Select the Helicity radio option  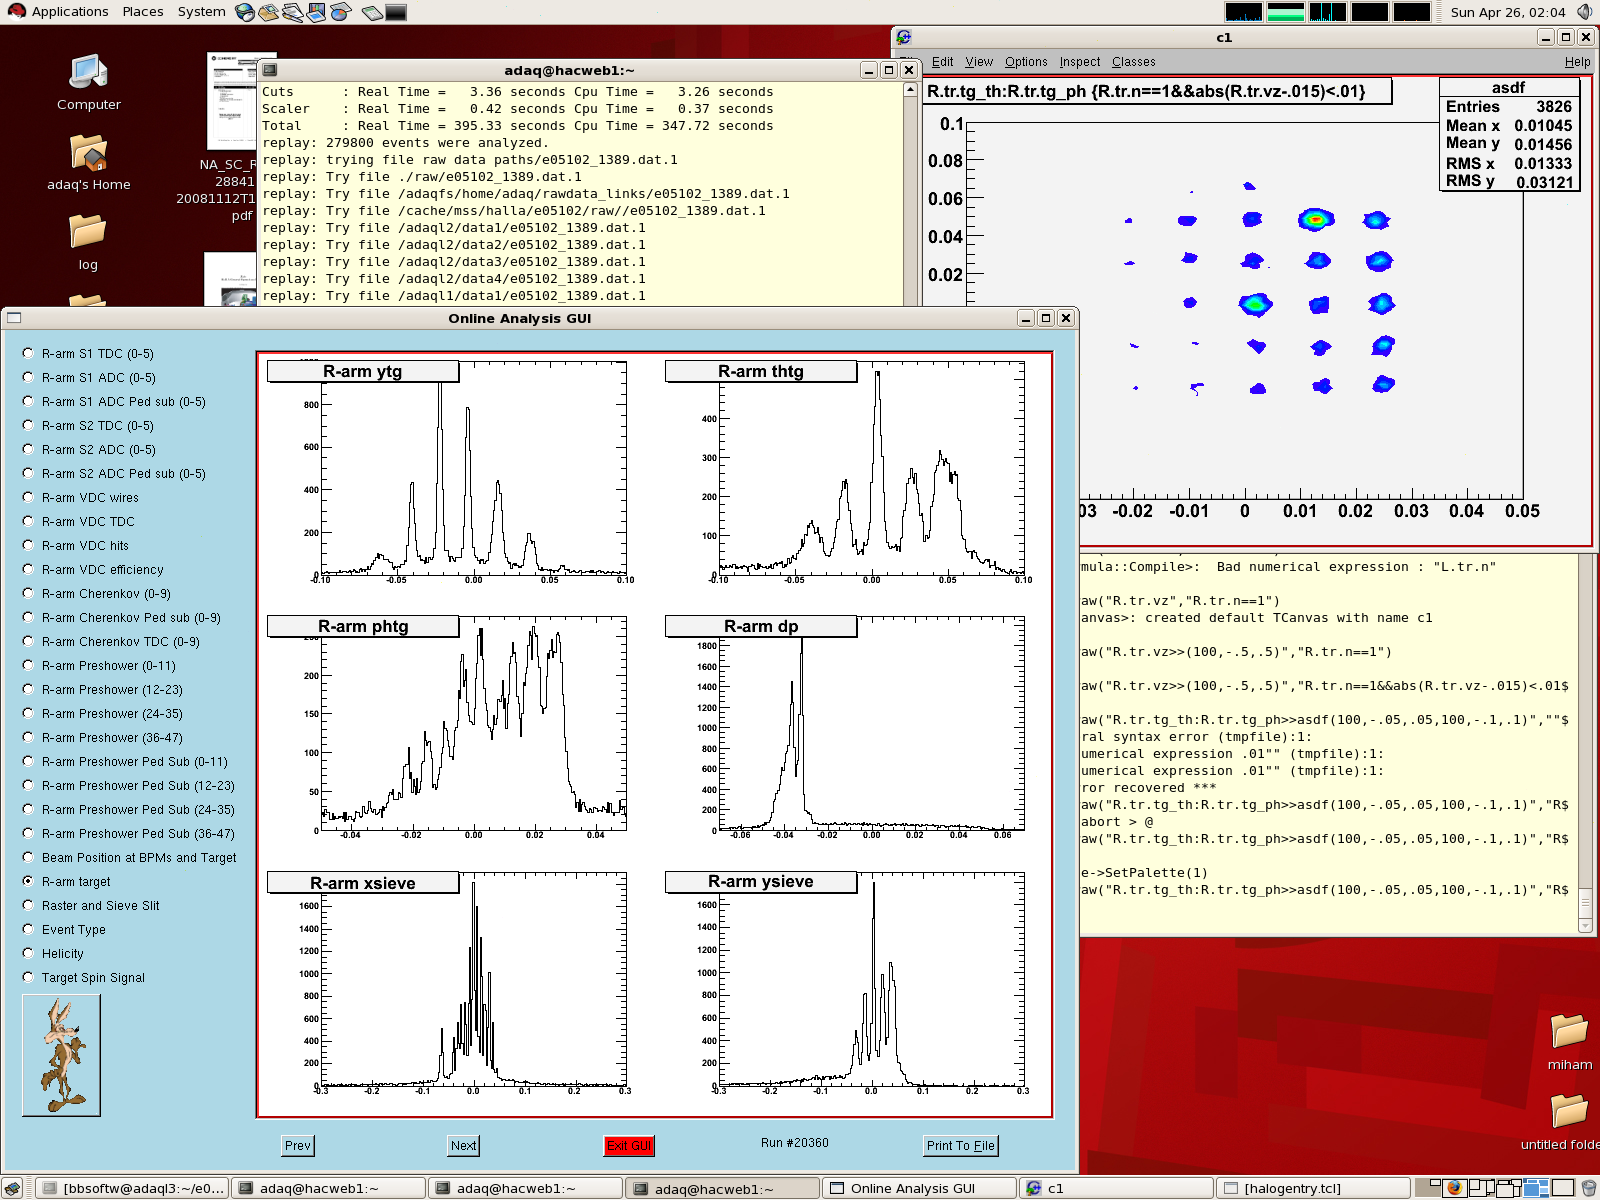tap(28, 953)
